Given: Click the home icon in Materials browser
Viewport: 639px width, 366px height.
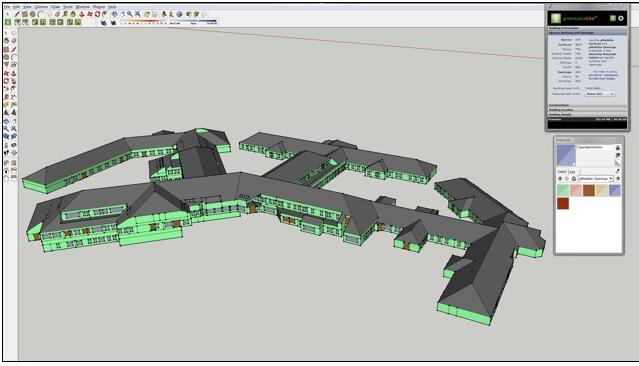Looking at the screenshot, I should pos(574,179).
